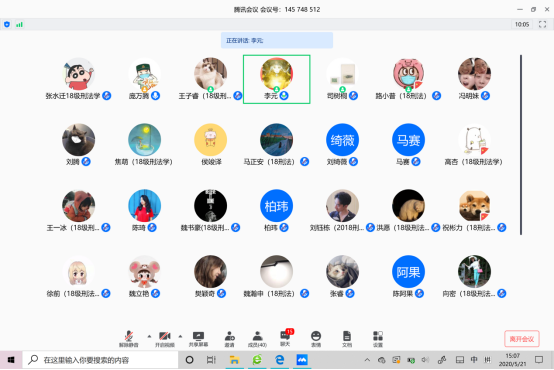Unmute the microphone in the bottom toolbar
554x370 pixels.
point(129,339)
